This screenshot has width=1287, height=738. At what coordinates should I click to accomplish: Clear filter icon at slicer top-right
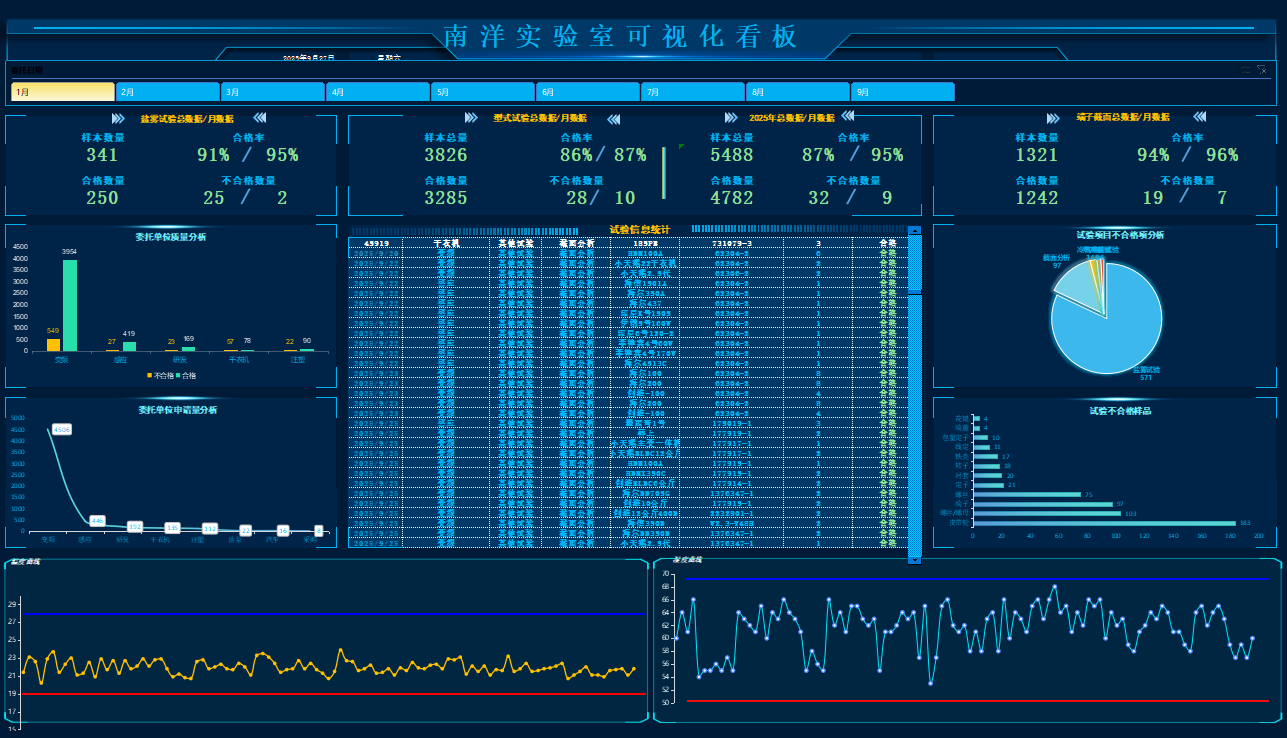(x=1262, y=71)
